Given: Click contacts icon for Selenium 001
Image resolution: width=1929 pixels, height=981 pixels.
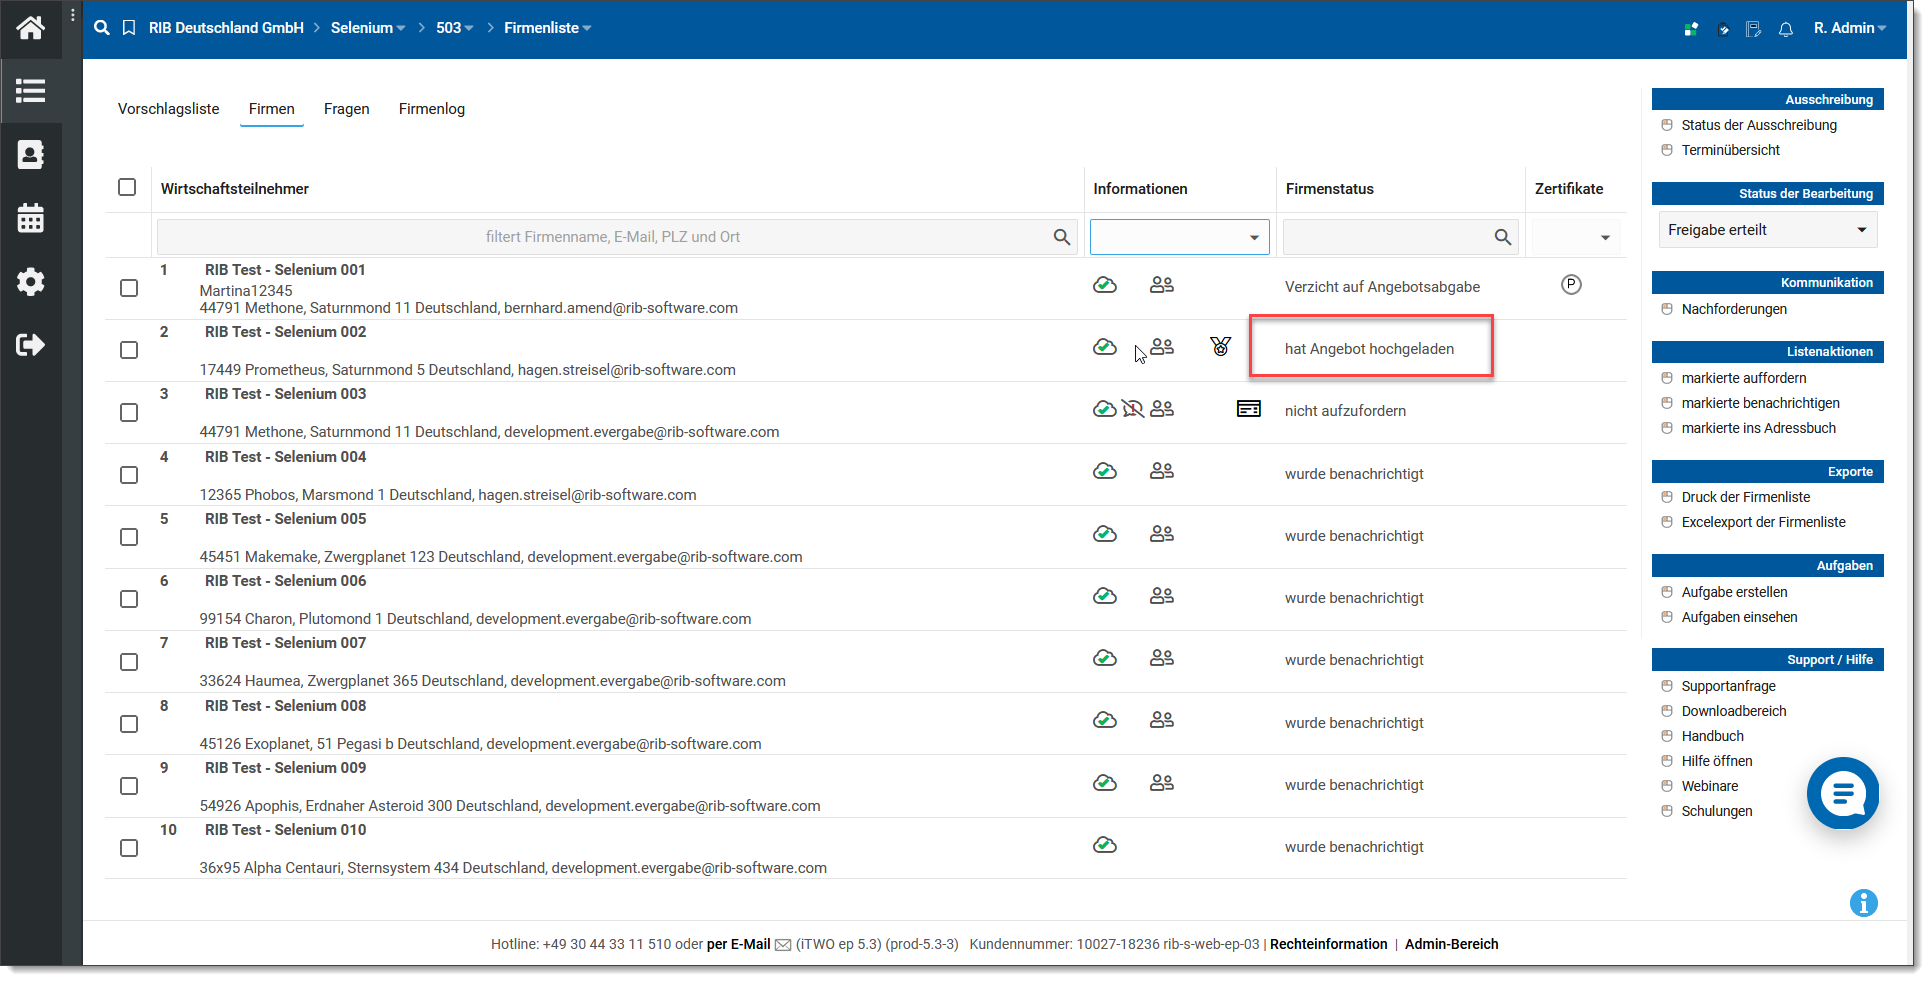Looking at the screenshot, I should click(x=1162, y=285).
